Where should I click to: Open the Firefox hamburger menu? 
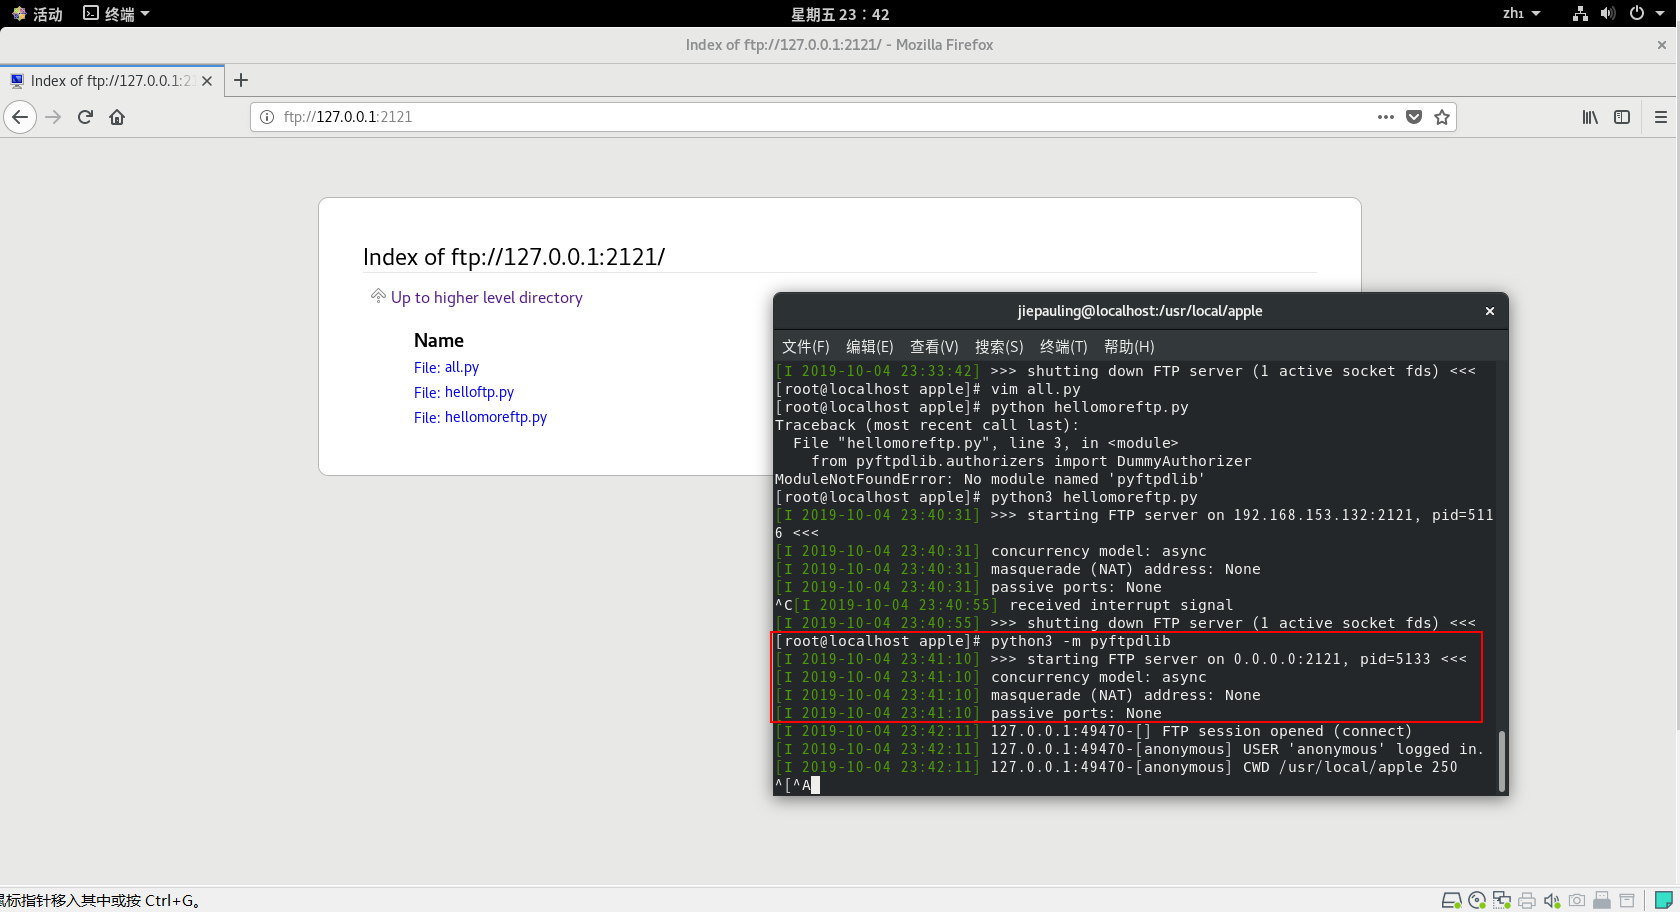tap(1661, 117)
